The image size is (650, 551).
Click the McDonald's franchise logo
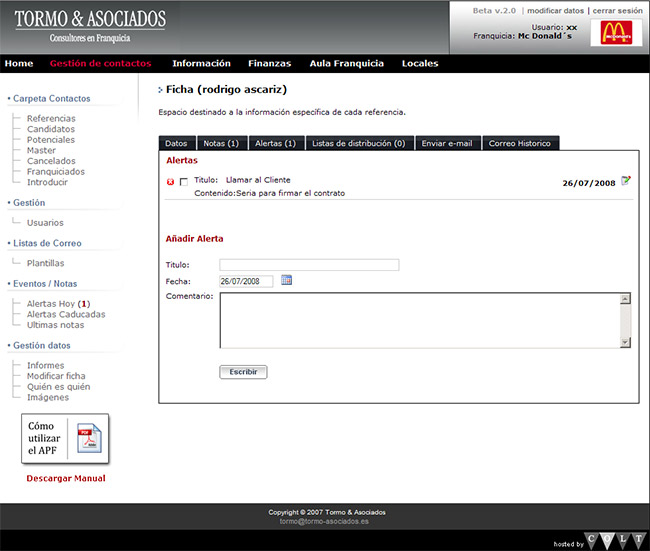pyautogui.click(x=615, y=32)
